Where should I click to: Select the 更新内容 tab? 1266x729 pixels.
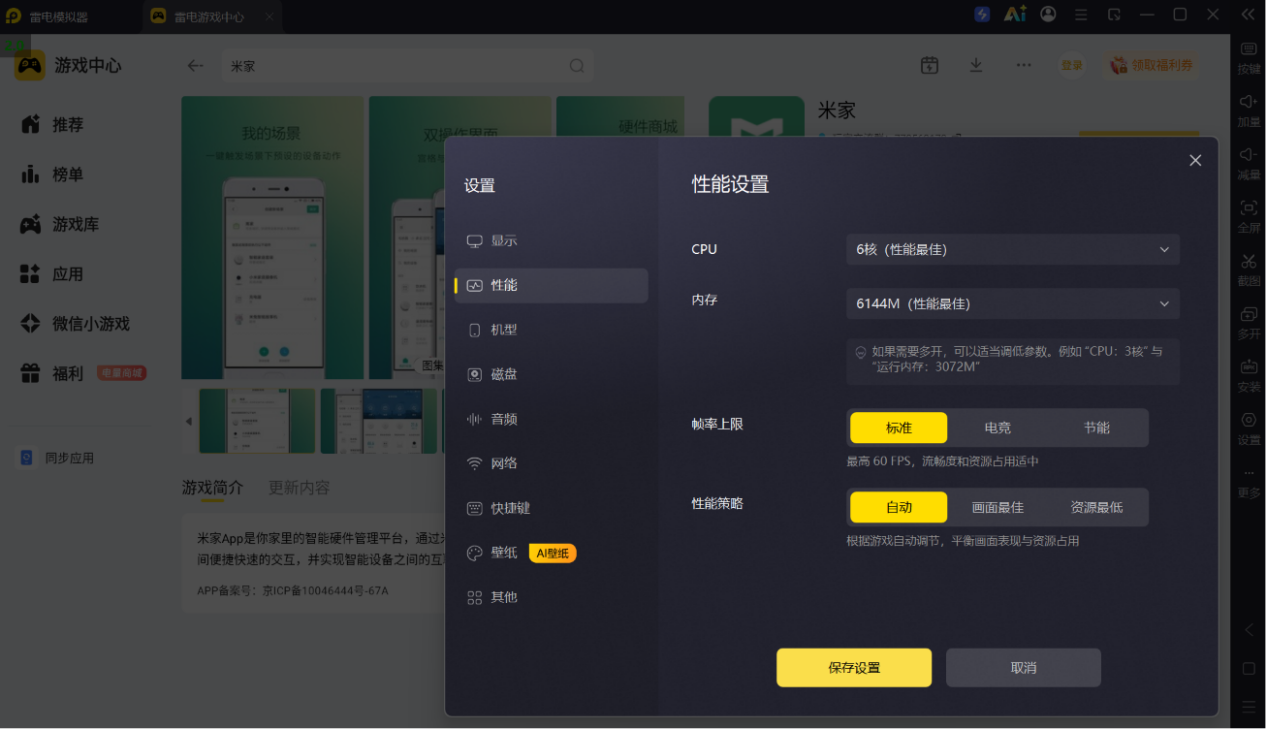tap(298, 488)
